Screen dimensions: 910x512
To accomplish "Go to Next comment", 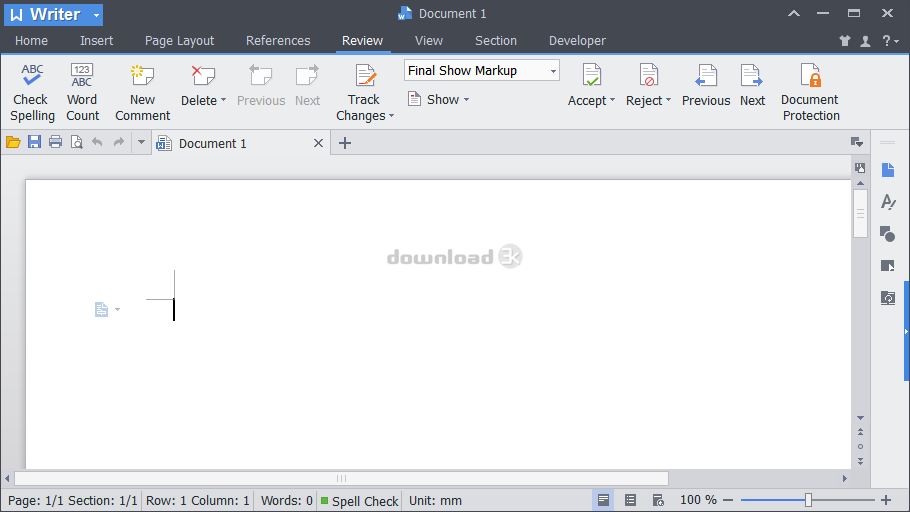I will click(307, 86).
